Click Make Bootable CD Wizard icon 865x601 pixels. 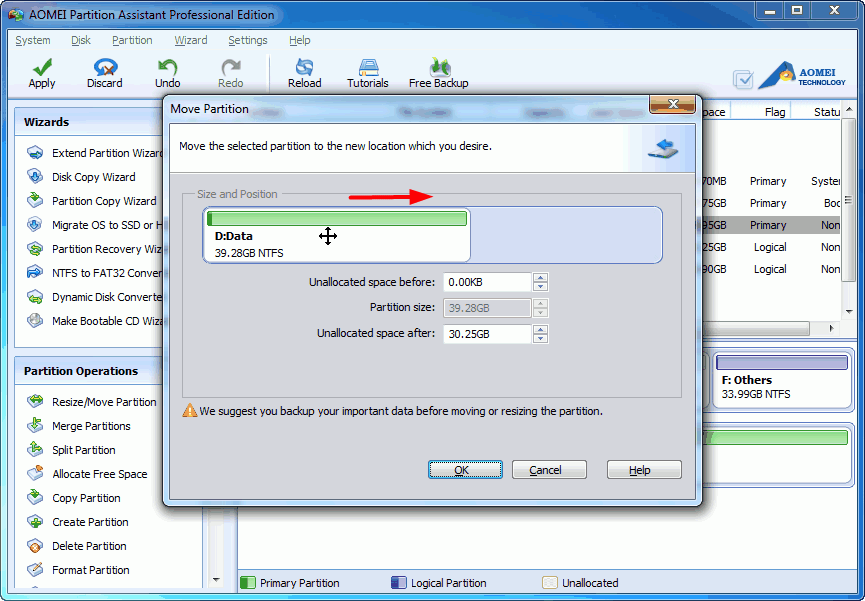(x=36, y=321)
